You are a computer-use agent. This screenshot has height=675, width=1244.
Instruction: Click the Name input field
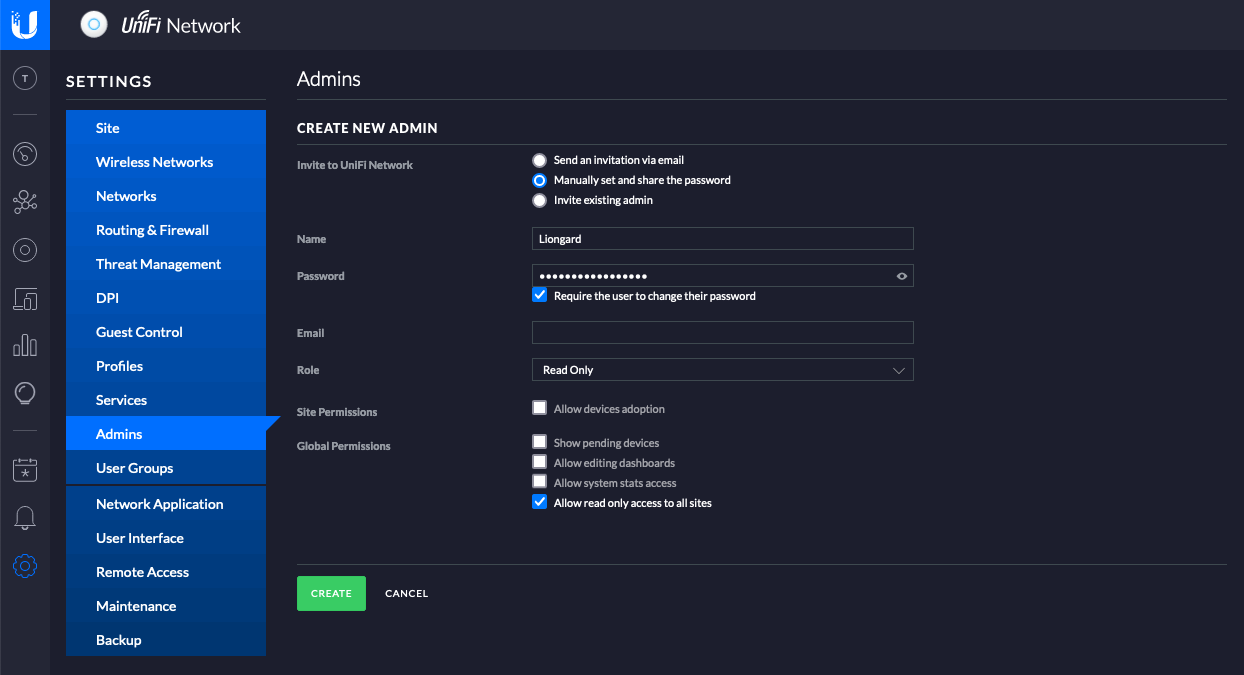[x=723, y=238]
